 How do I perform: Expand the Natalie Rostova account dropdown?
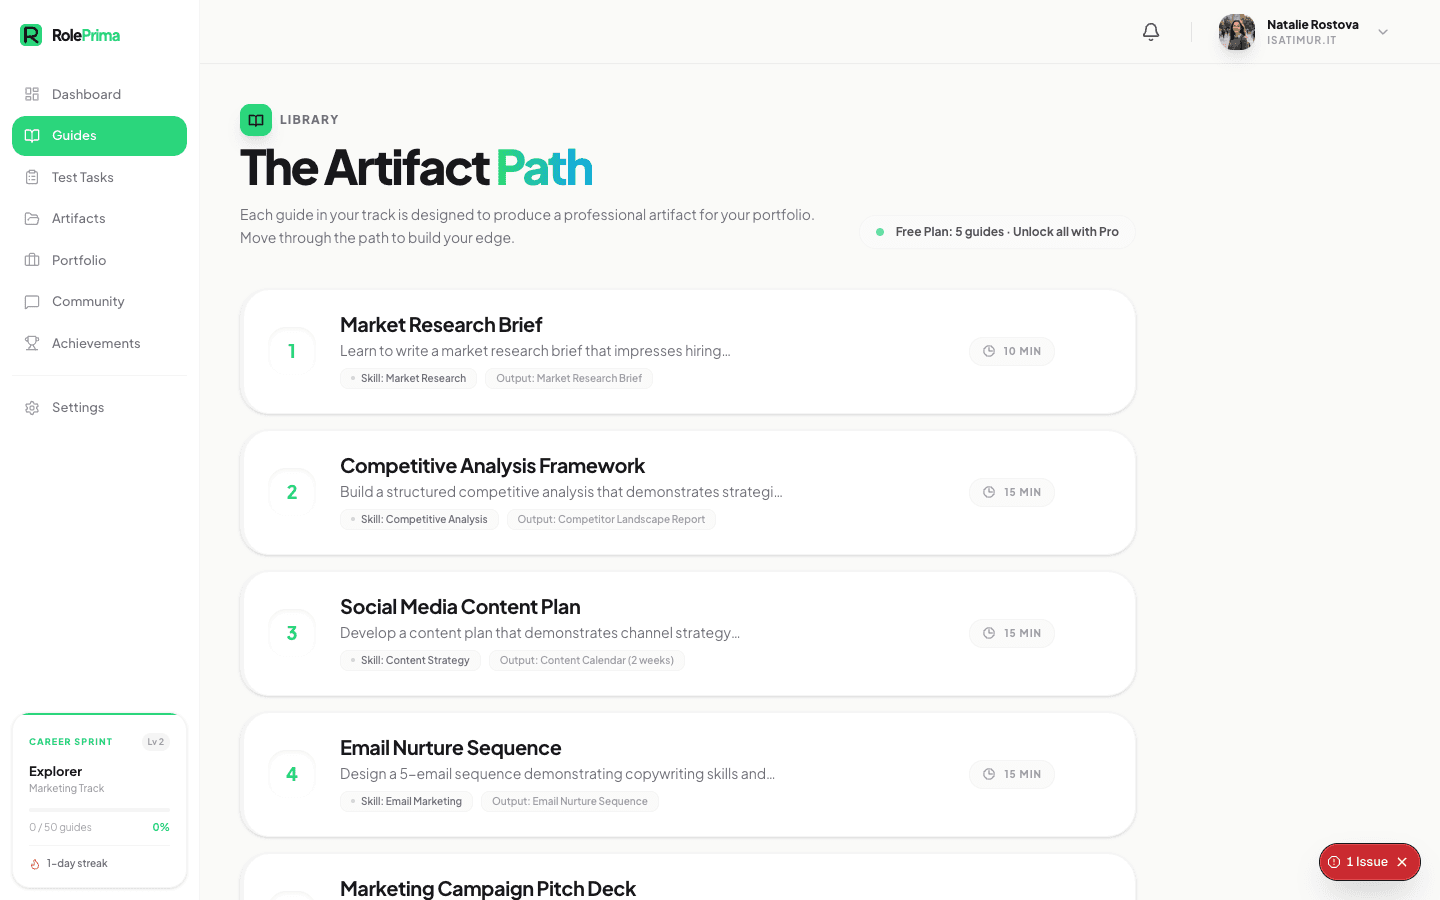pyautogui.click(x=1383, y=32)
